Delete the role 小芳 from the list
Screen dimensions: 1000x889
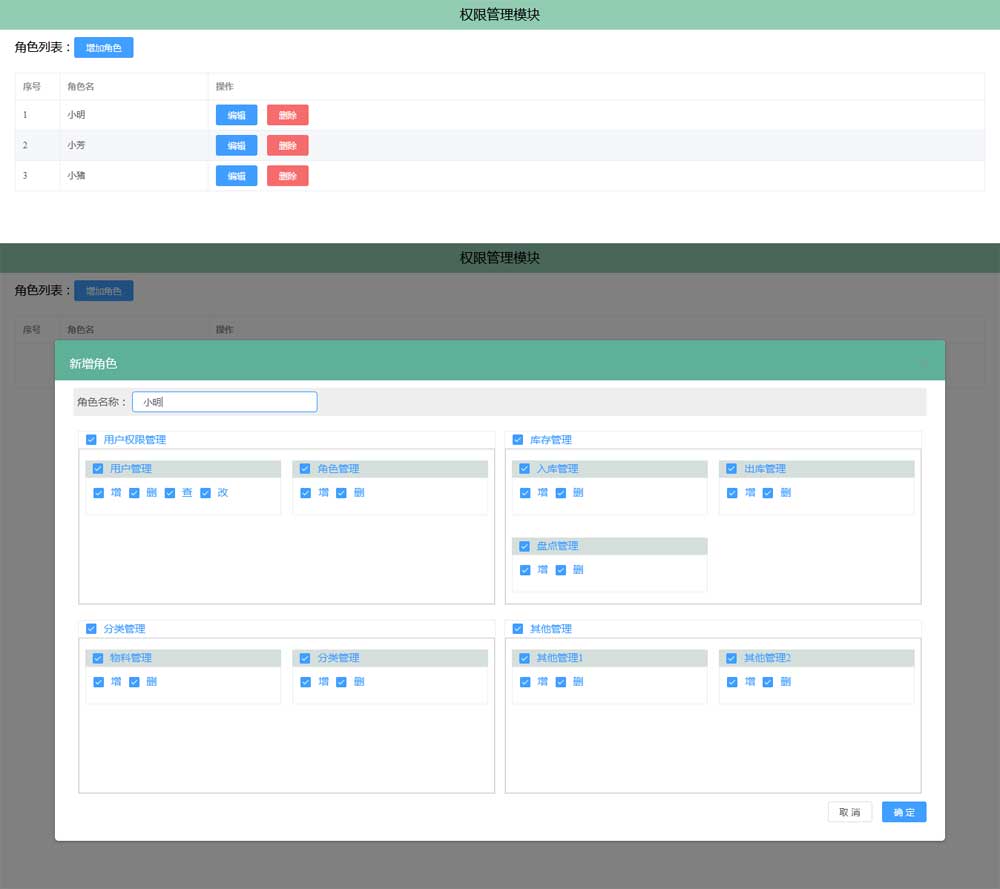click(x=287, y=145)
